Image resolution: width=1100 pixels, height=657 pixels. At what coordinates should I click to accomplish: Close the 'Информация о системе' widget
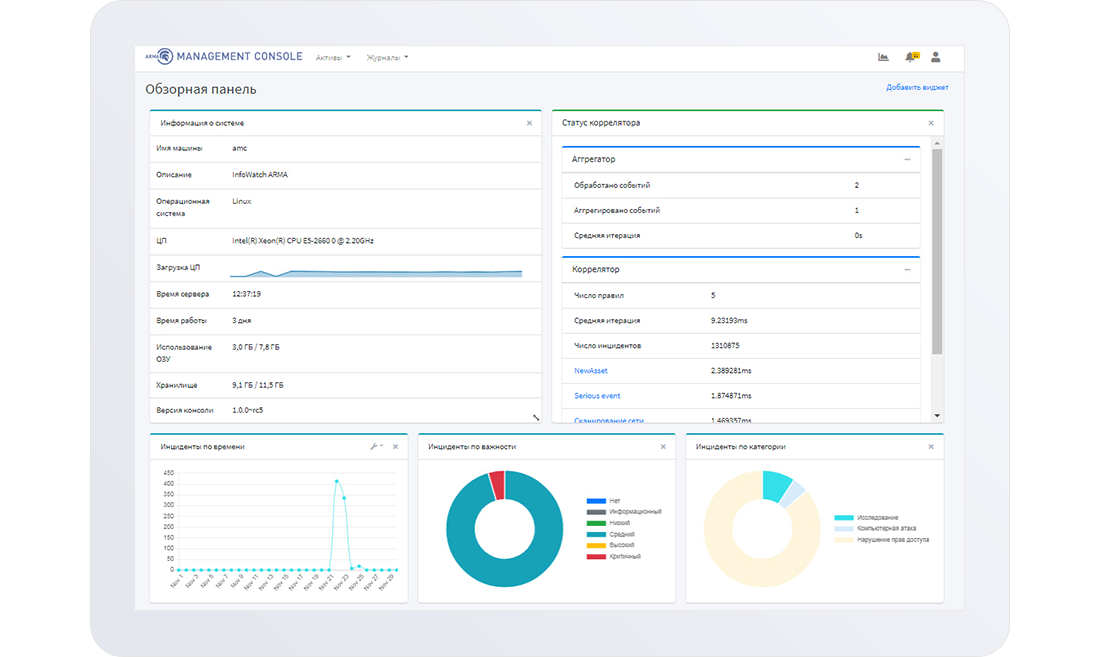[x=530, y=123]
